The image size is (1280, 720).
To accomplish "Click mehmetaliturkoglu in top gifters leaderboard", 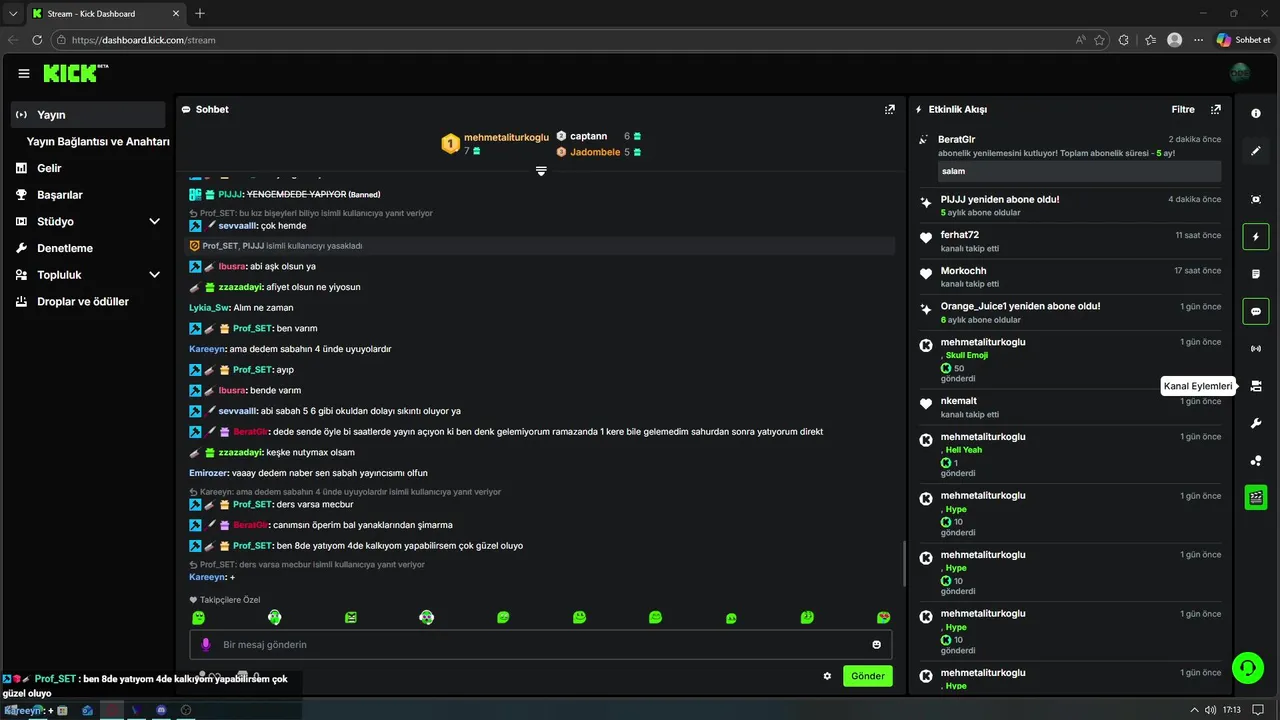I will coord(507,137).
